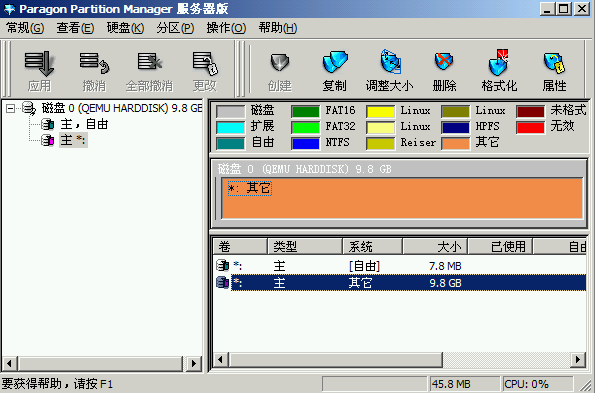Open the 帮助(H) menu
595x393 pixels.
click(x=278, y=28)
